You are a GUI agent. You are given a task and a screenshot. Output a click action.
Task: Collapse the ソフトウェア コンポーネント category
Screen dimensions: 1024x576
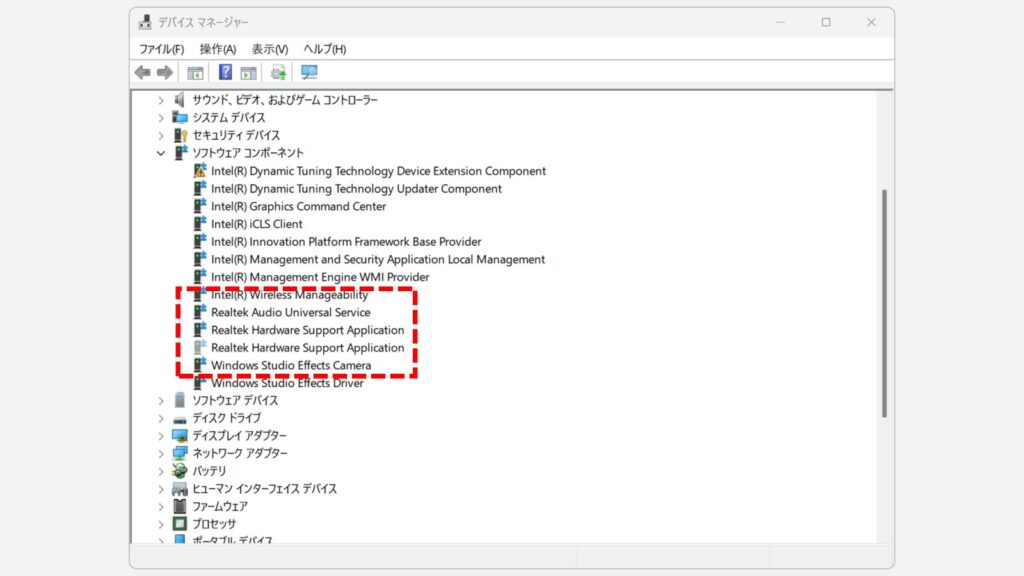point(160,153)
